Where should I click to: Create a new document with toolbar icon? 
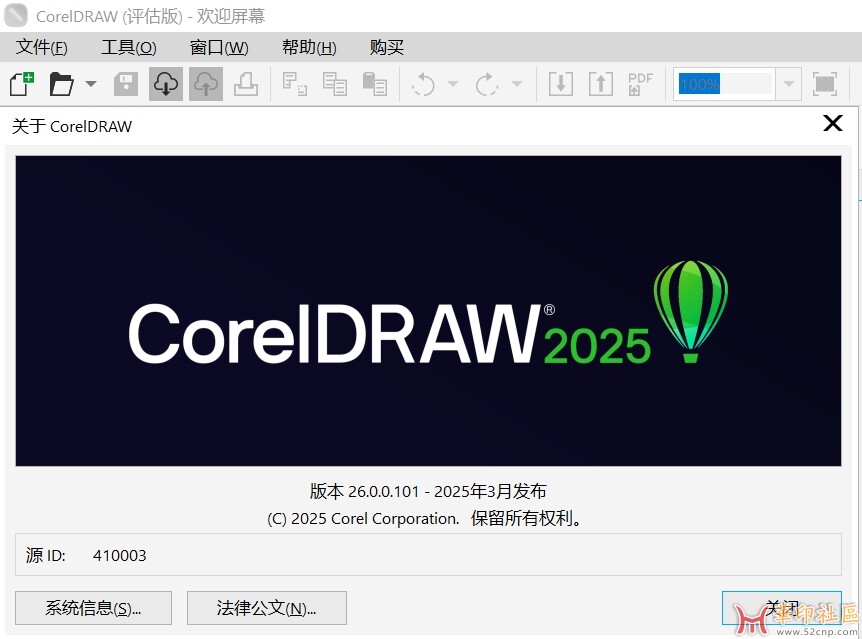click(x=22, y=84)
